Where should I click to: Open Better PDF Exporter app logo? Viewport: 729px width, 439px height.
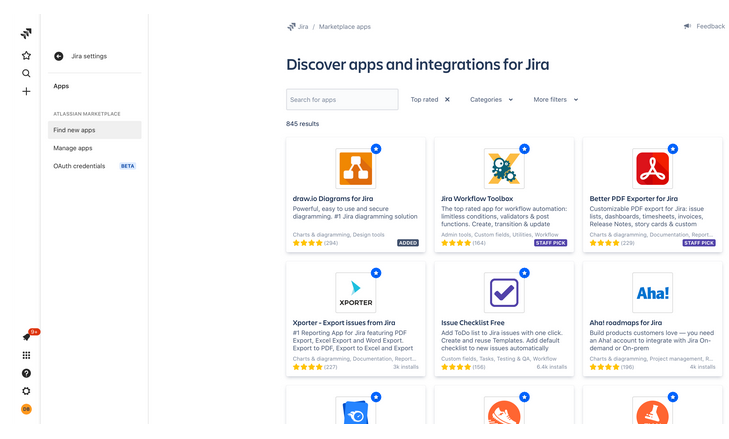652,168
